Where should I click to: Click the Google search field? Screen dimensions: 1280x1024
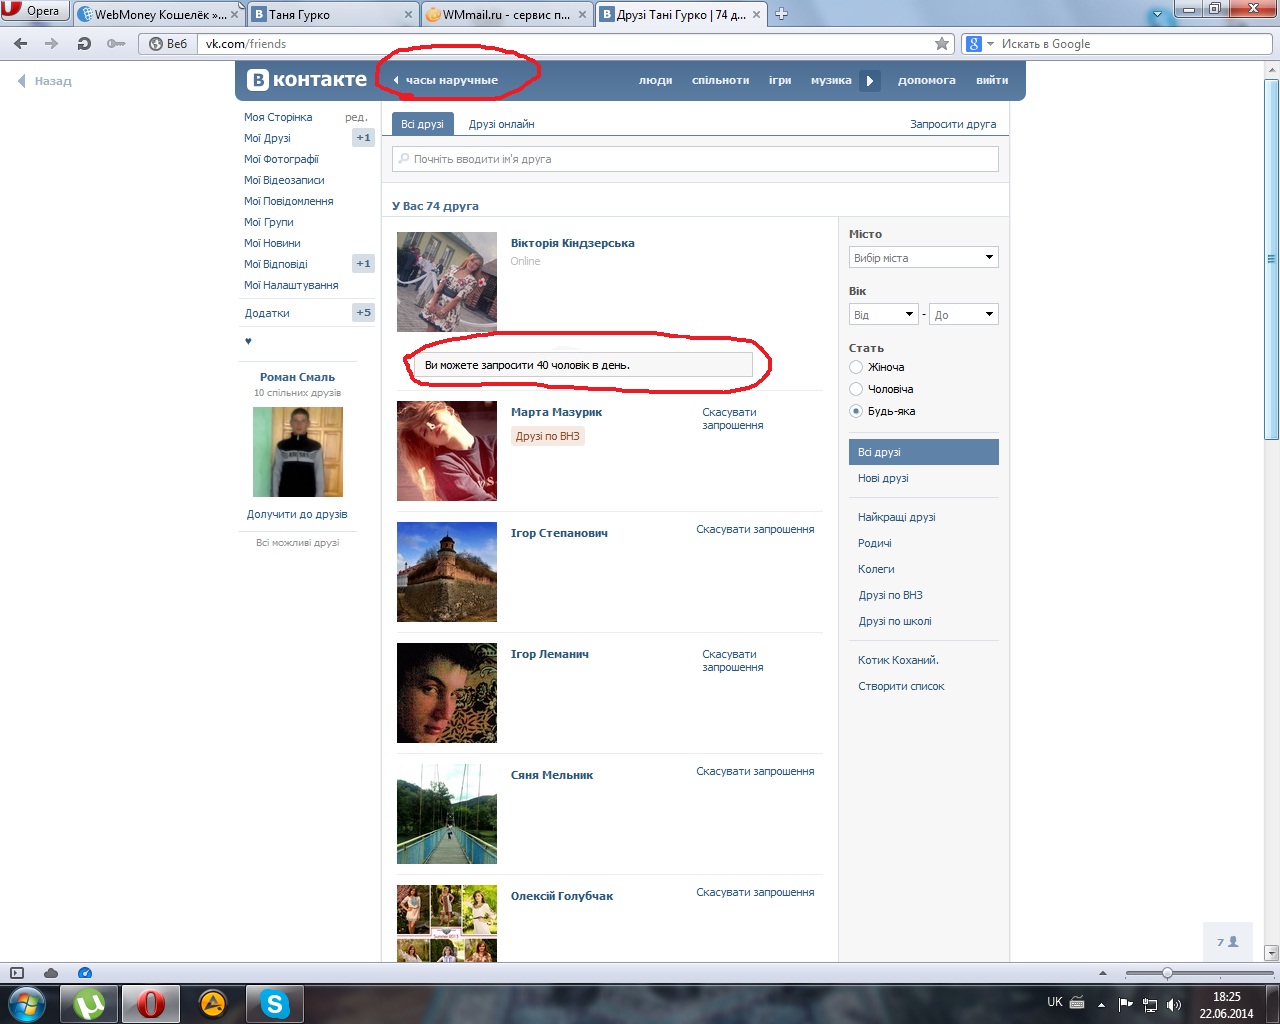[1135, 44]
